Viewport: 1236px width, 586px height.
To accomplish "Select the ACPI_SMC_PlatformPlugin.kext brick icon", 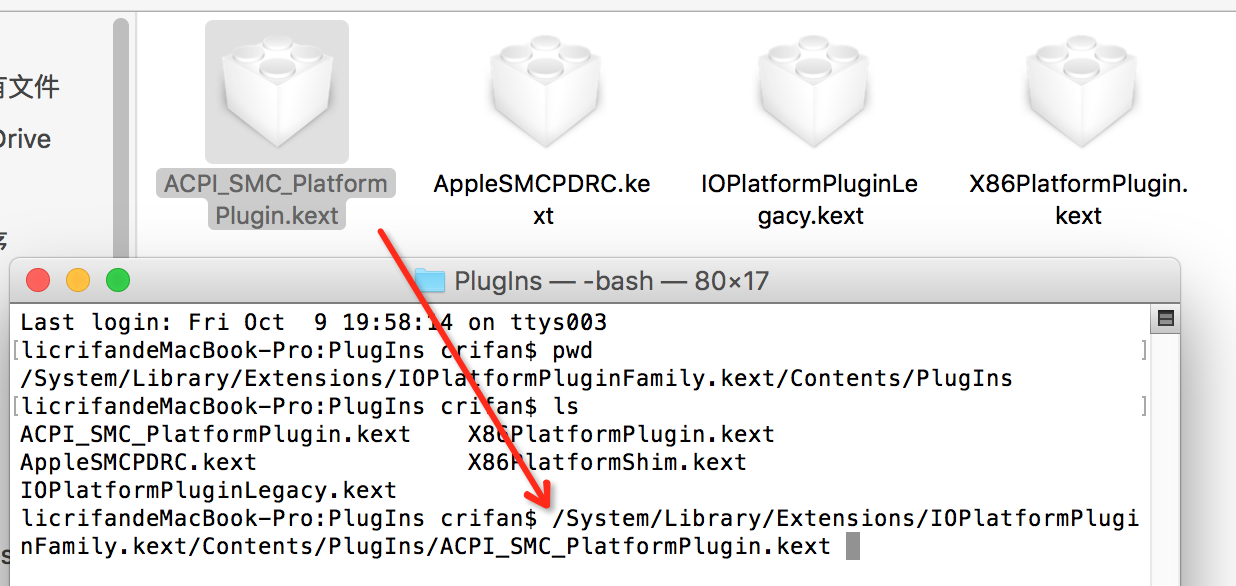I will point(277,91).
